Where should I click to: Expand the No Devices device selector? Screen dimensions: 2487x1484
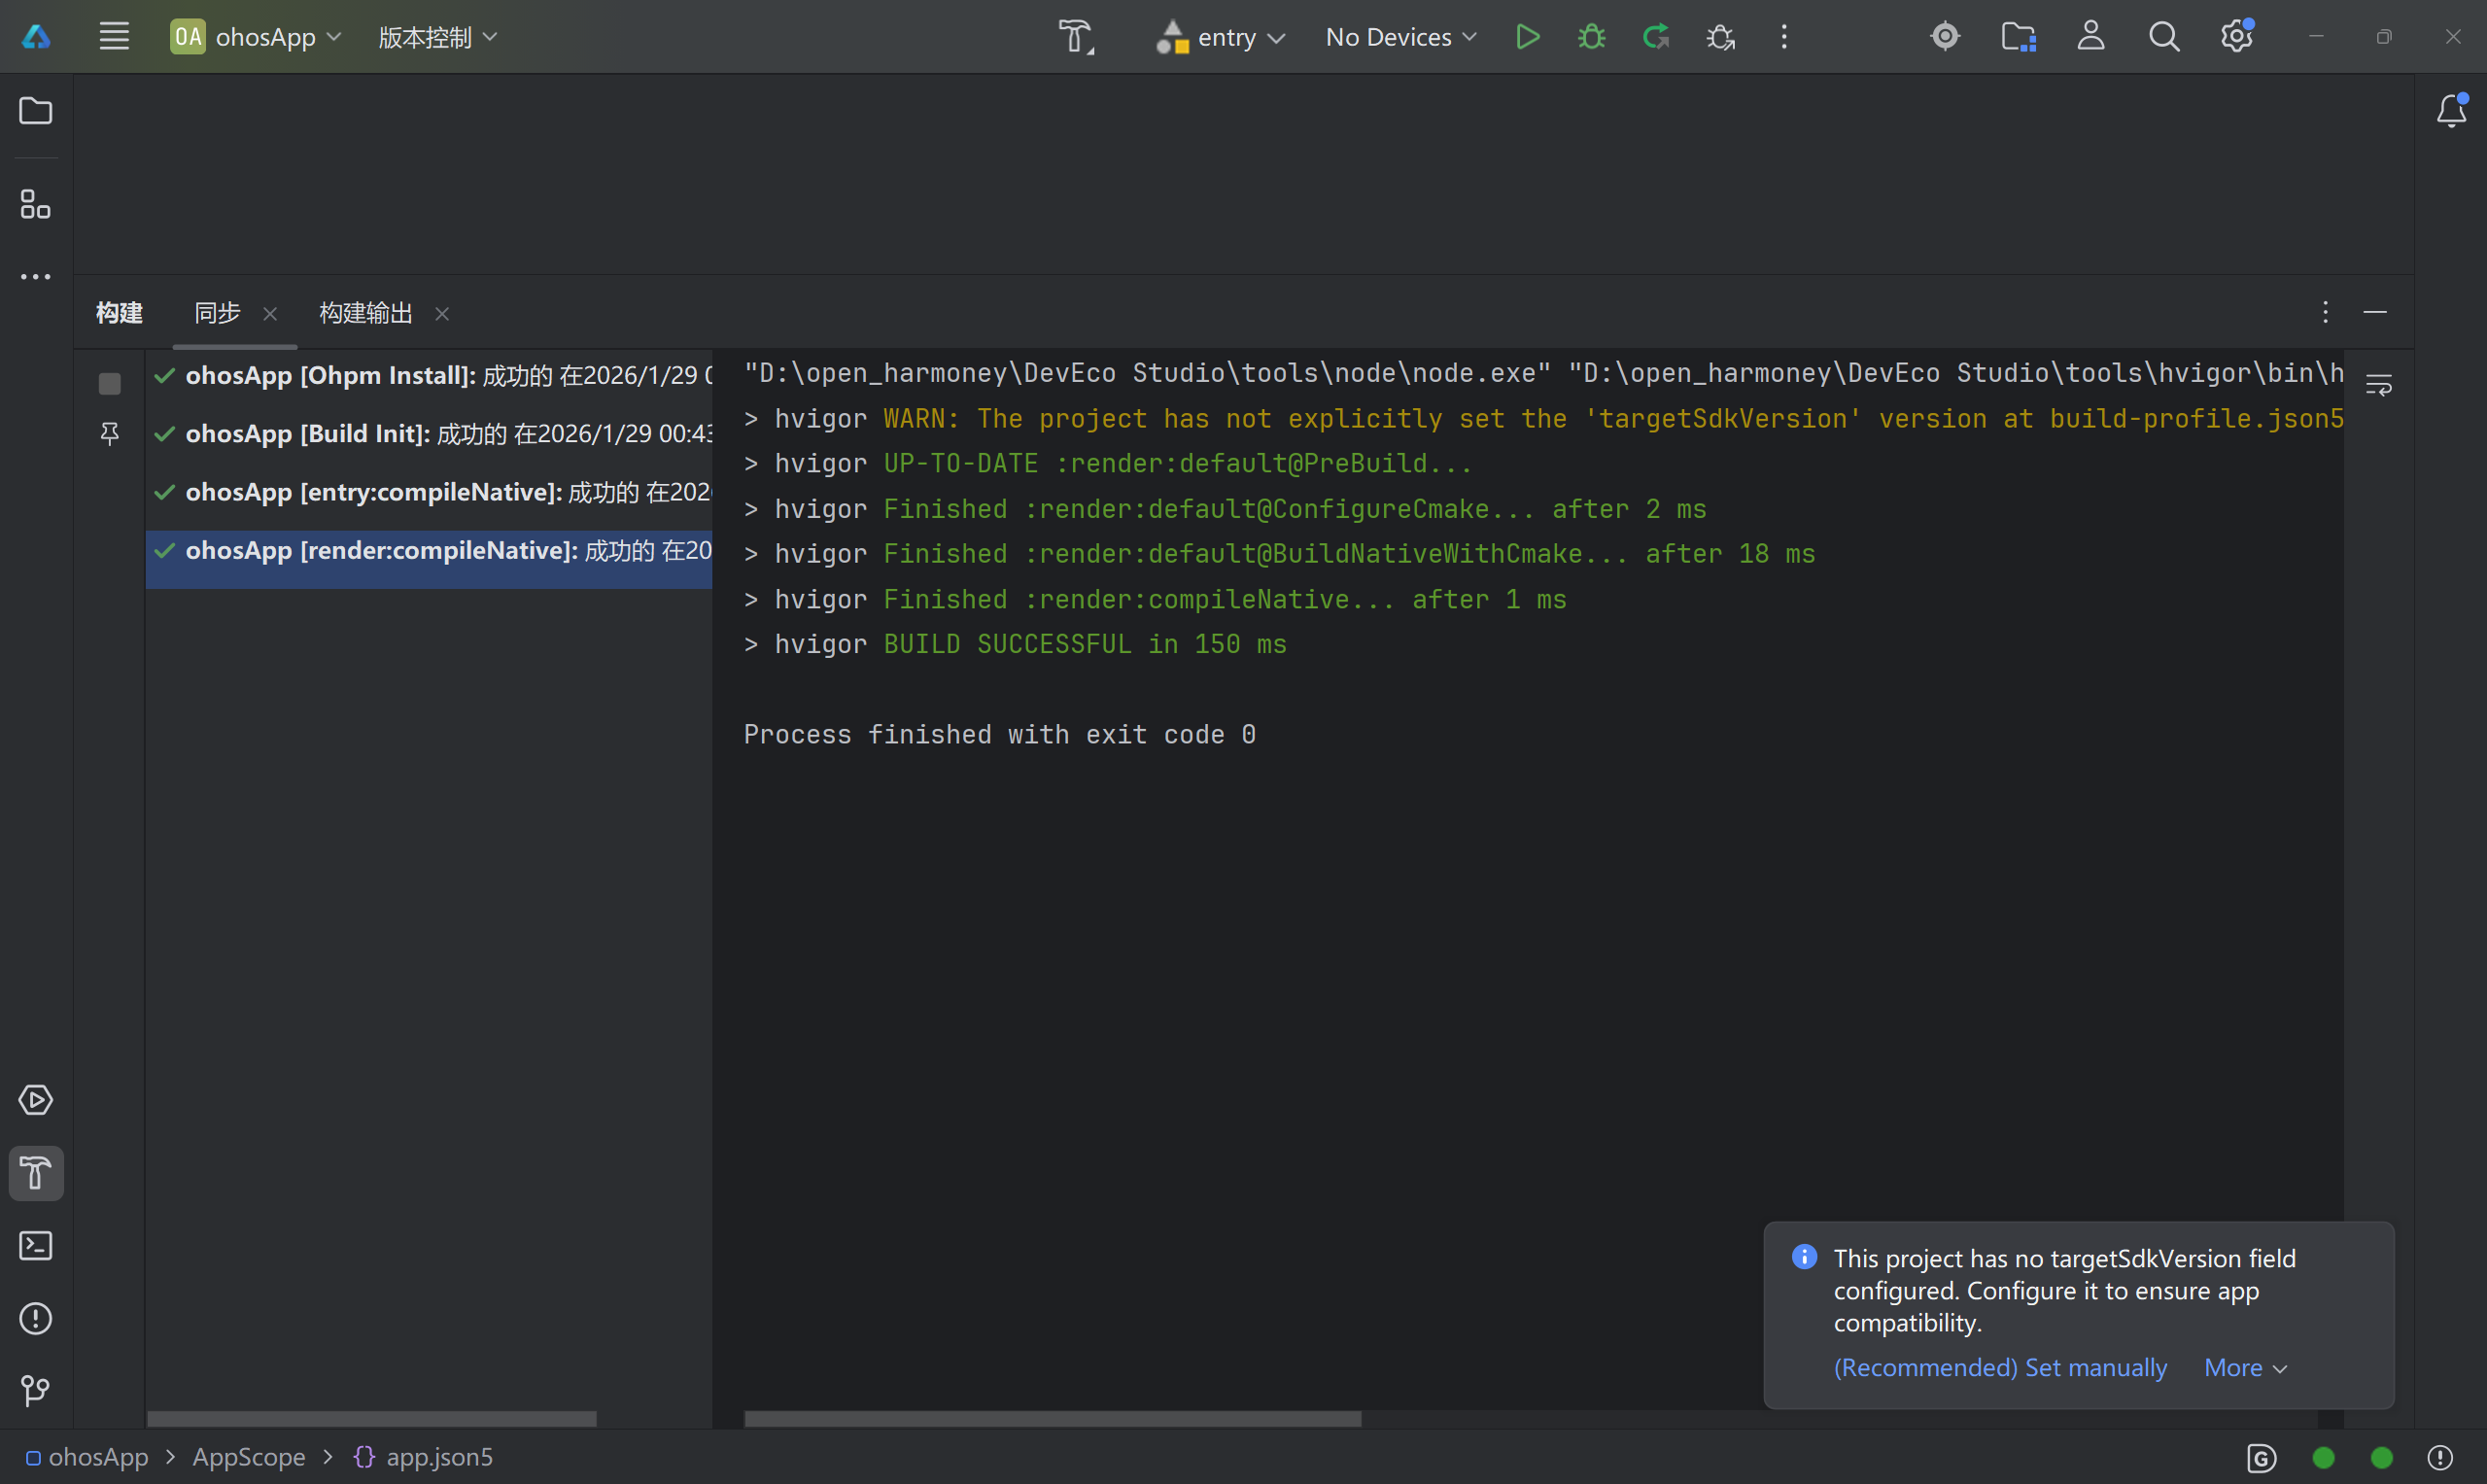(1400, 37)
